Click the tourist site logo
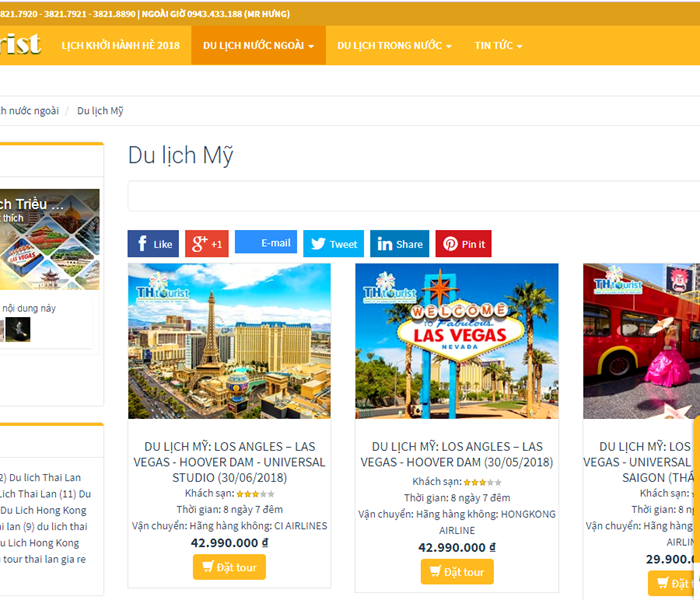Image resolution: width=700 pixels, height=600 pixels. [20, 44]
